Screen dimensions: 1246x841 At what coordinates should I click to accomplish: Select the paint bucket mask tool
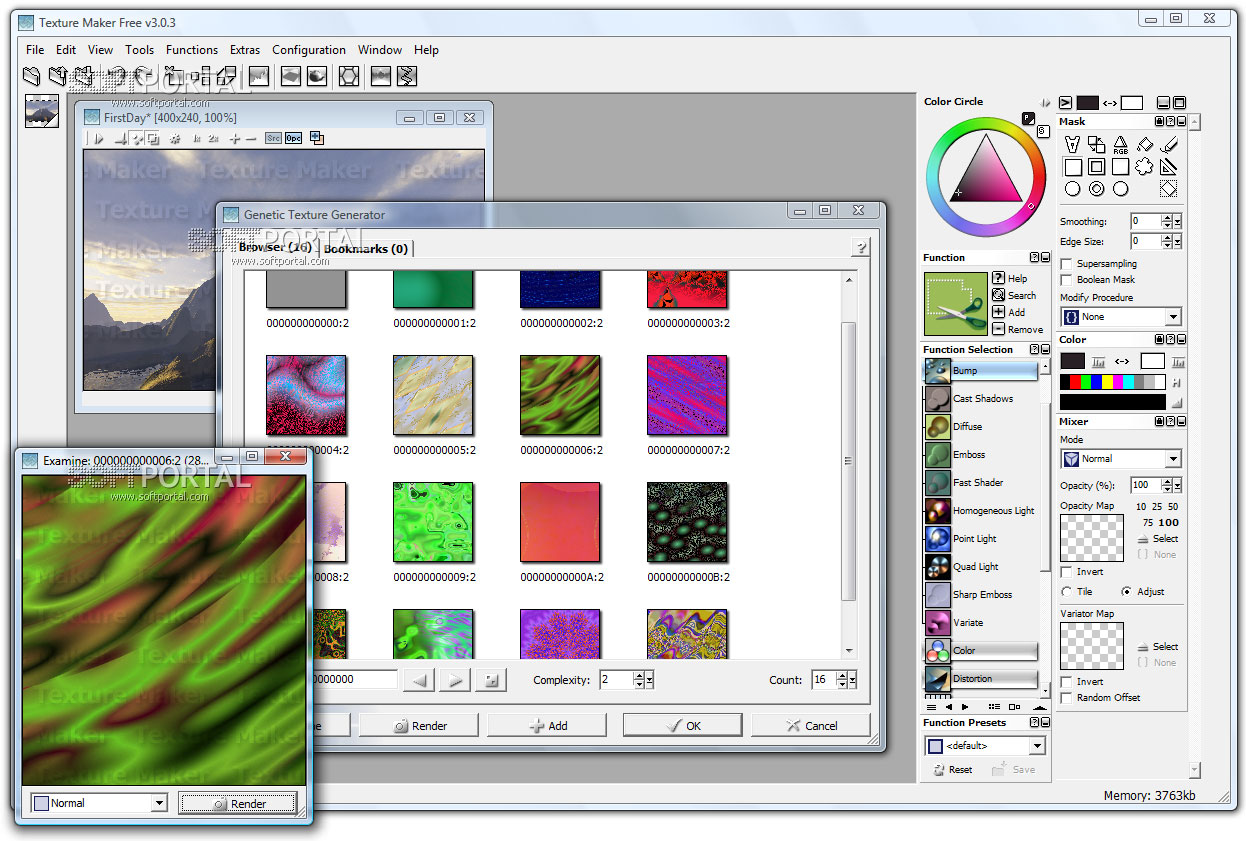[1144, 144]
